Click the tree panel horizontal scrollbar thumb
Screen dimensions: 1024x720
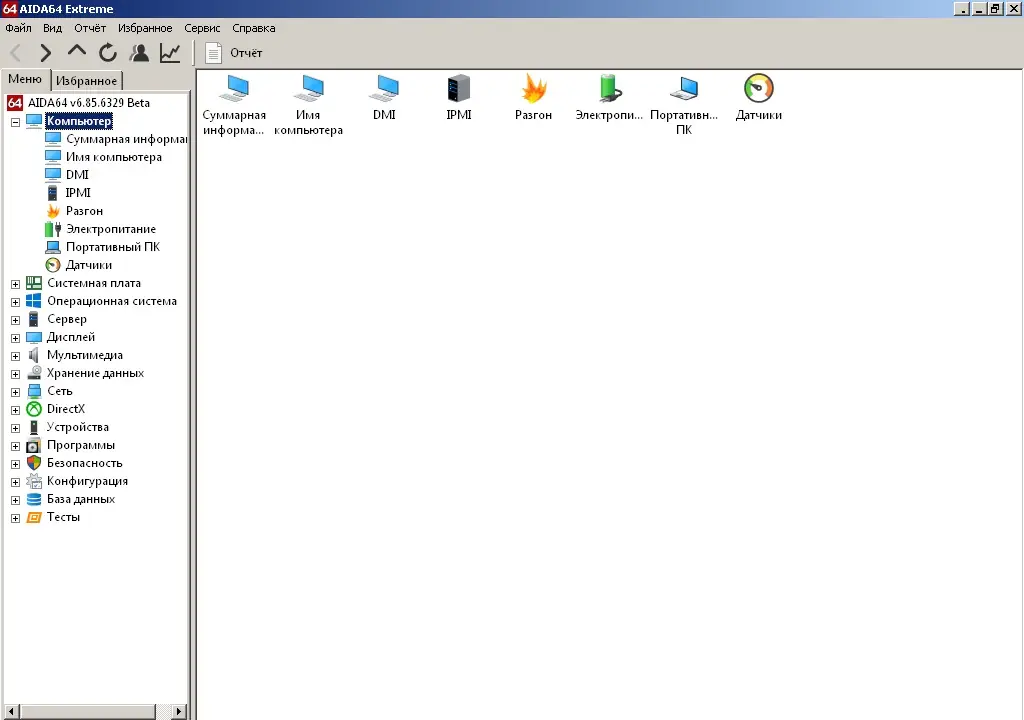tap(88, 712)
